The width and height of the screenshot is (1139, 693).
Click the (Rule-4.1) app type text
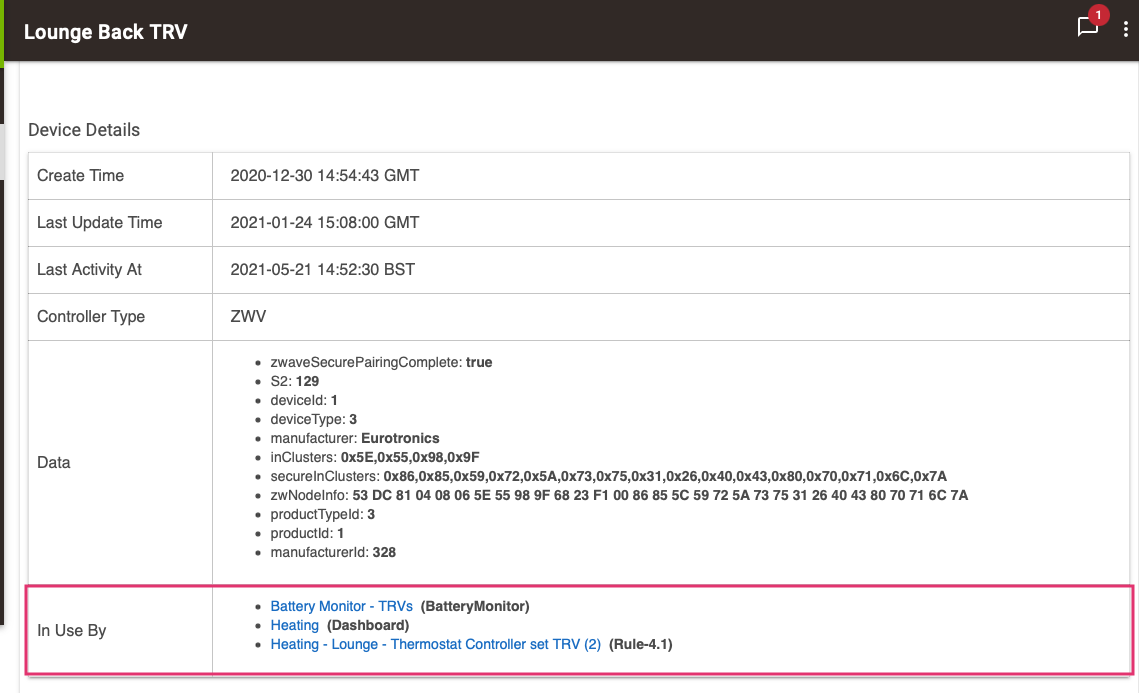click(641, 644)
